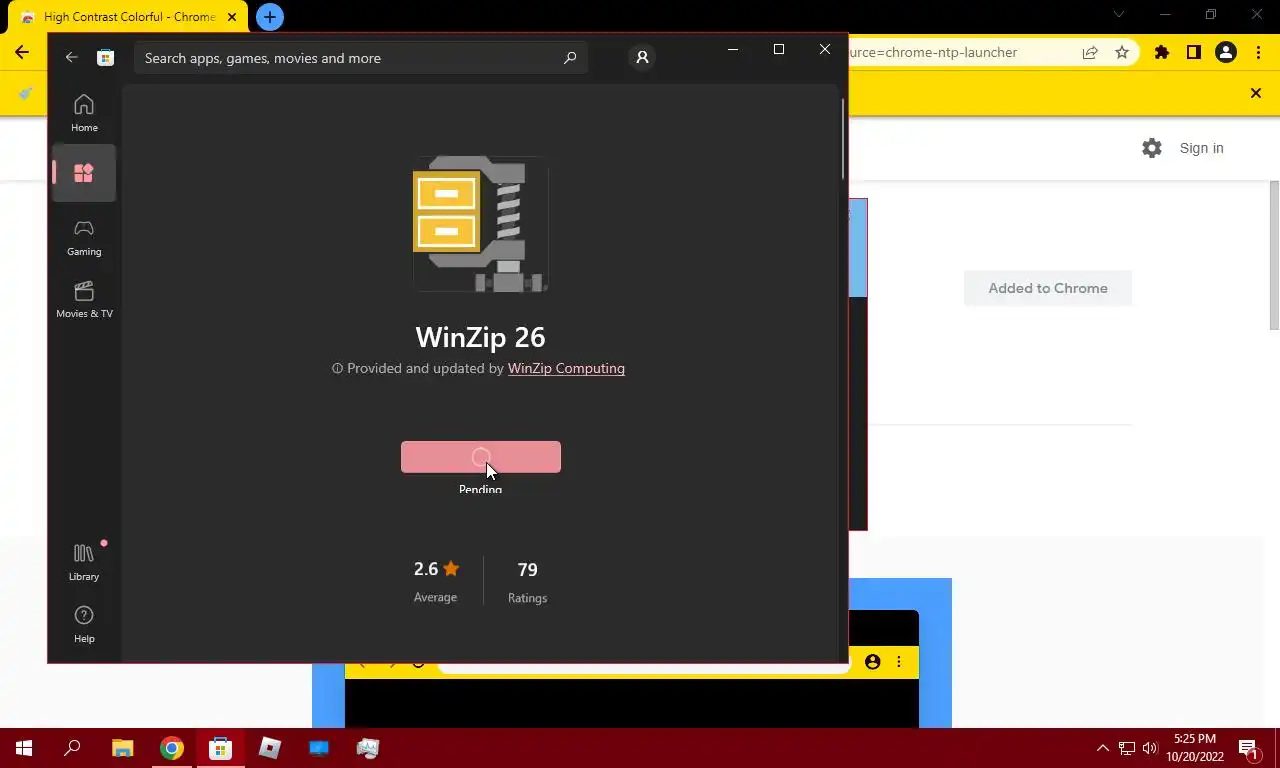Image resolution: width=1280 pixels, height=768 pixels.
Task: Switch to Microsoft Store in taskbar
Action: point(220,748)
